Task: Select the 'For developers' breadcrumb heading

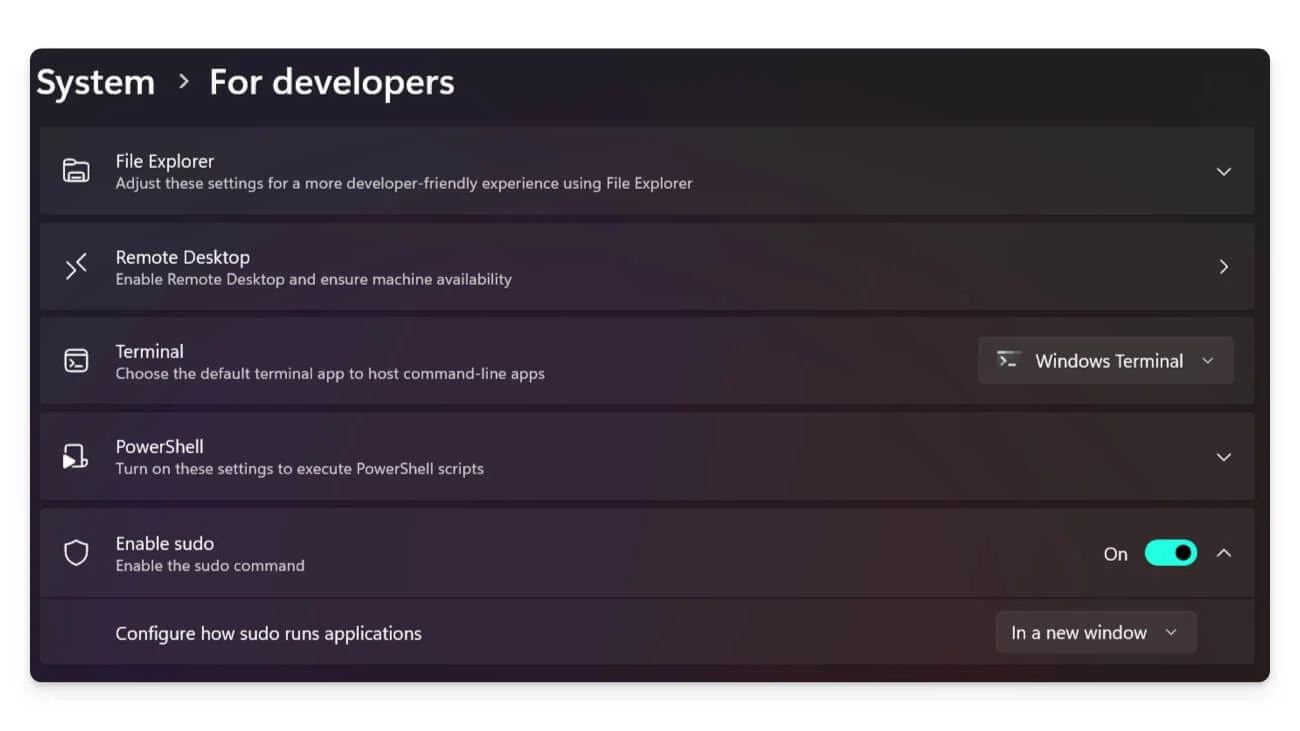Action: pos(331,82)
